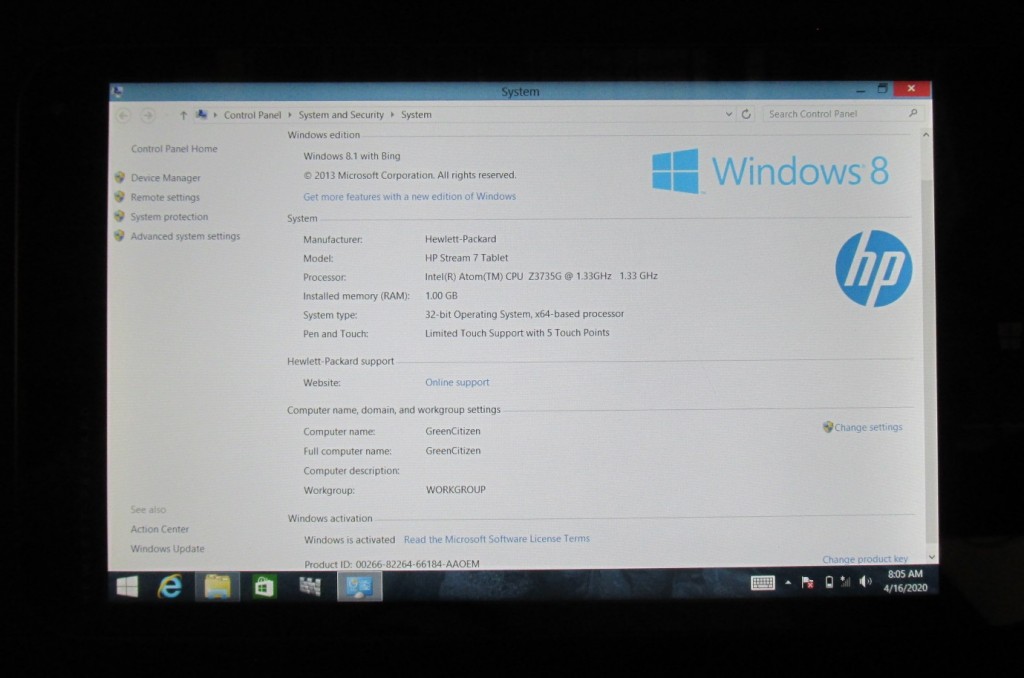Click the Online support link

457,382
